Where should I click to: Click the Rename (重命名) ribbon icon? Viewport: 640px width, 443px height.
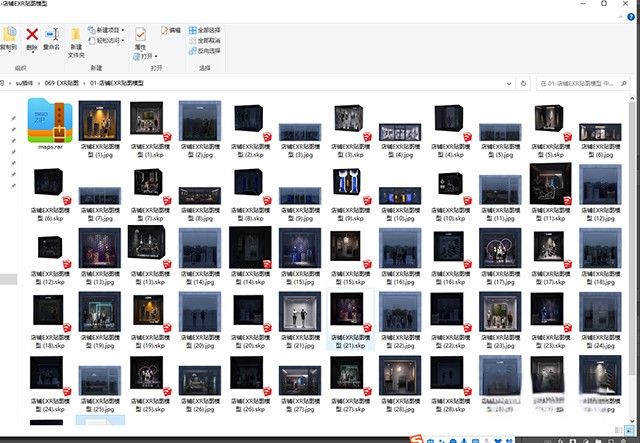coord(53,35)
